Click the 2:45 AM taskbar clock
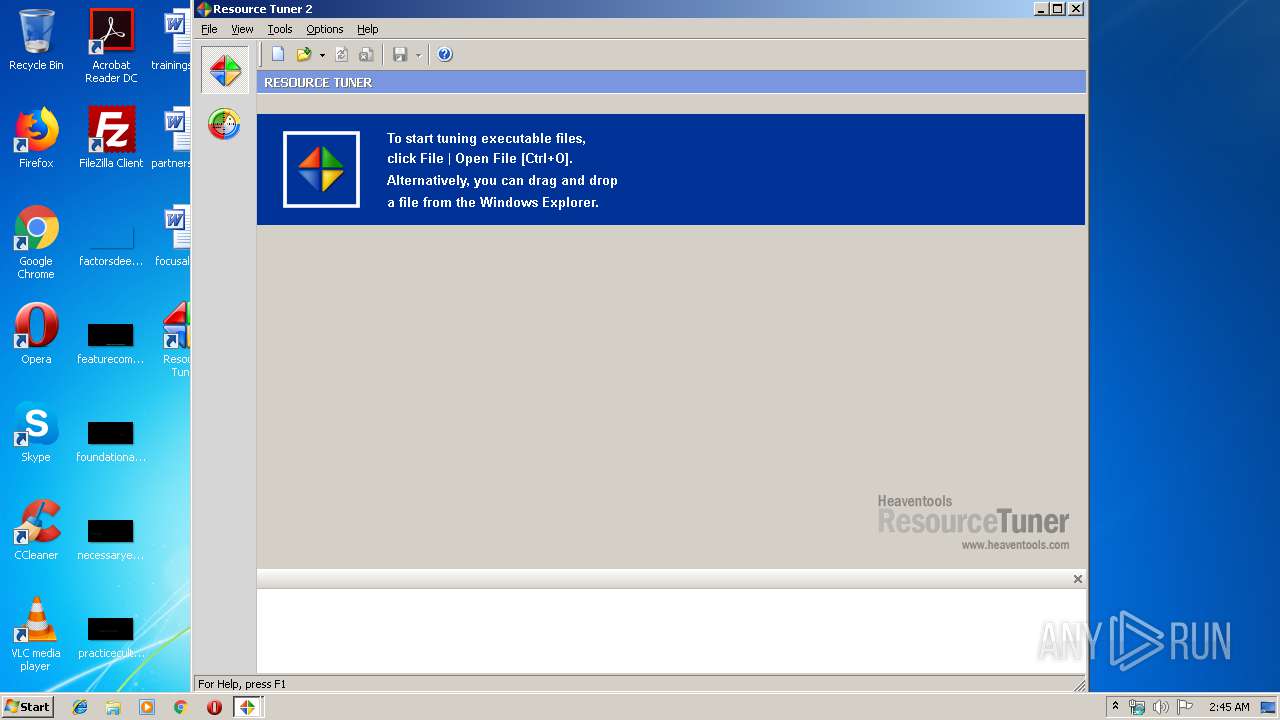 (1229, 707)
